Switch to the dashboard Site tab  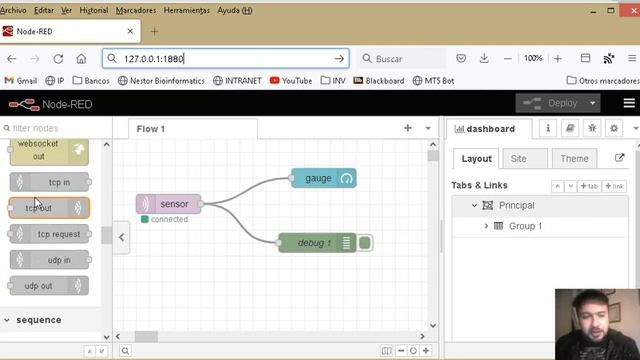pyautogui.click(x=525, y=159)
